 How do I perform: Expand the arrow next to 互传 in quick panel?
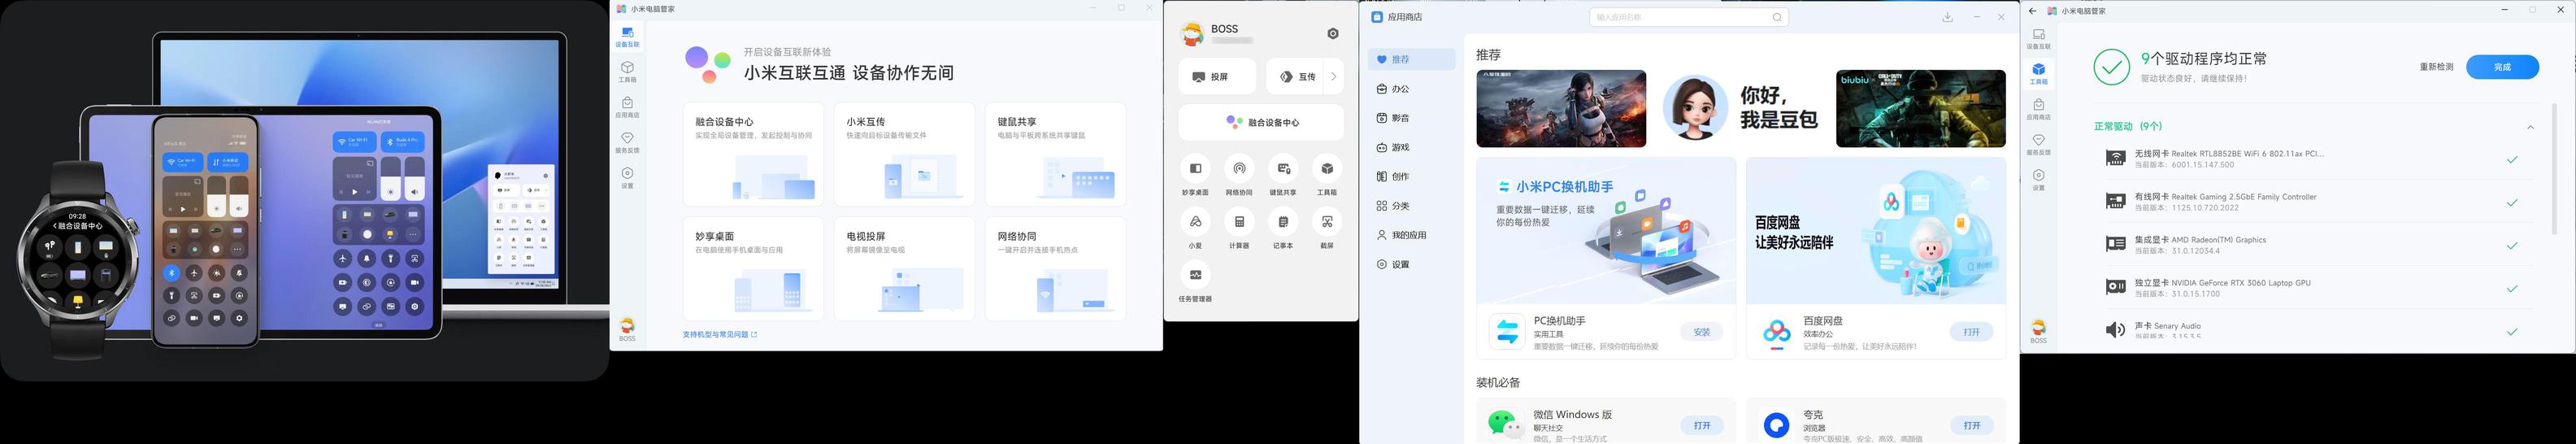point(1333,77)
